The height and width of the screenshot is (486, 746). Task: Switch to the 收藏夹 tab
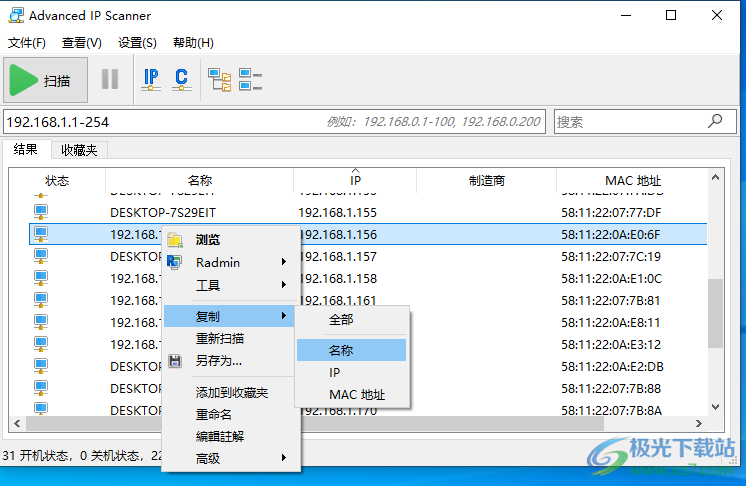[79, 150]
